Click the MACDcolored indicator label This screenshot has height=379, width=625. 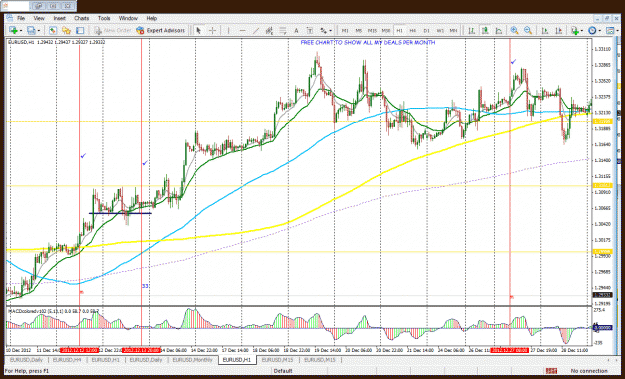(x=53, y=311)
